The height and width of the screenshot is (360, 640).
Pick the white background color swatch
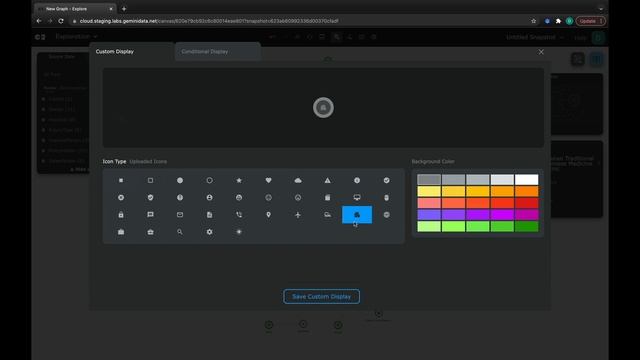[x=527, y=180]
